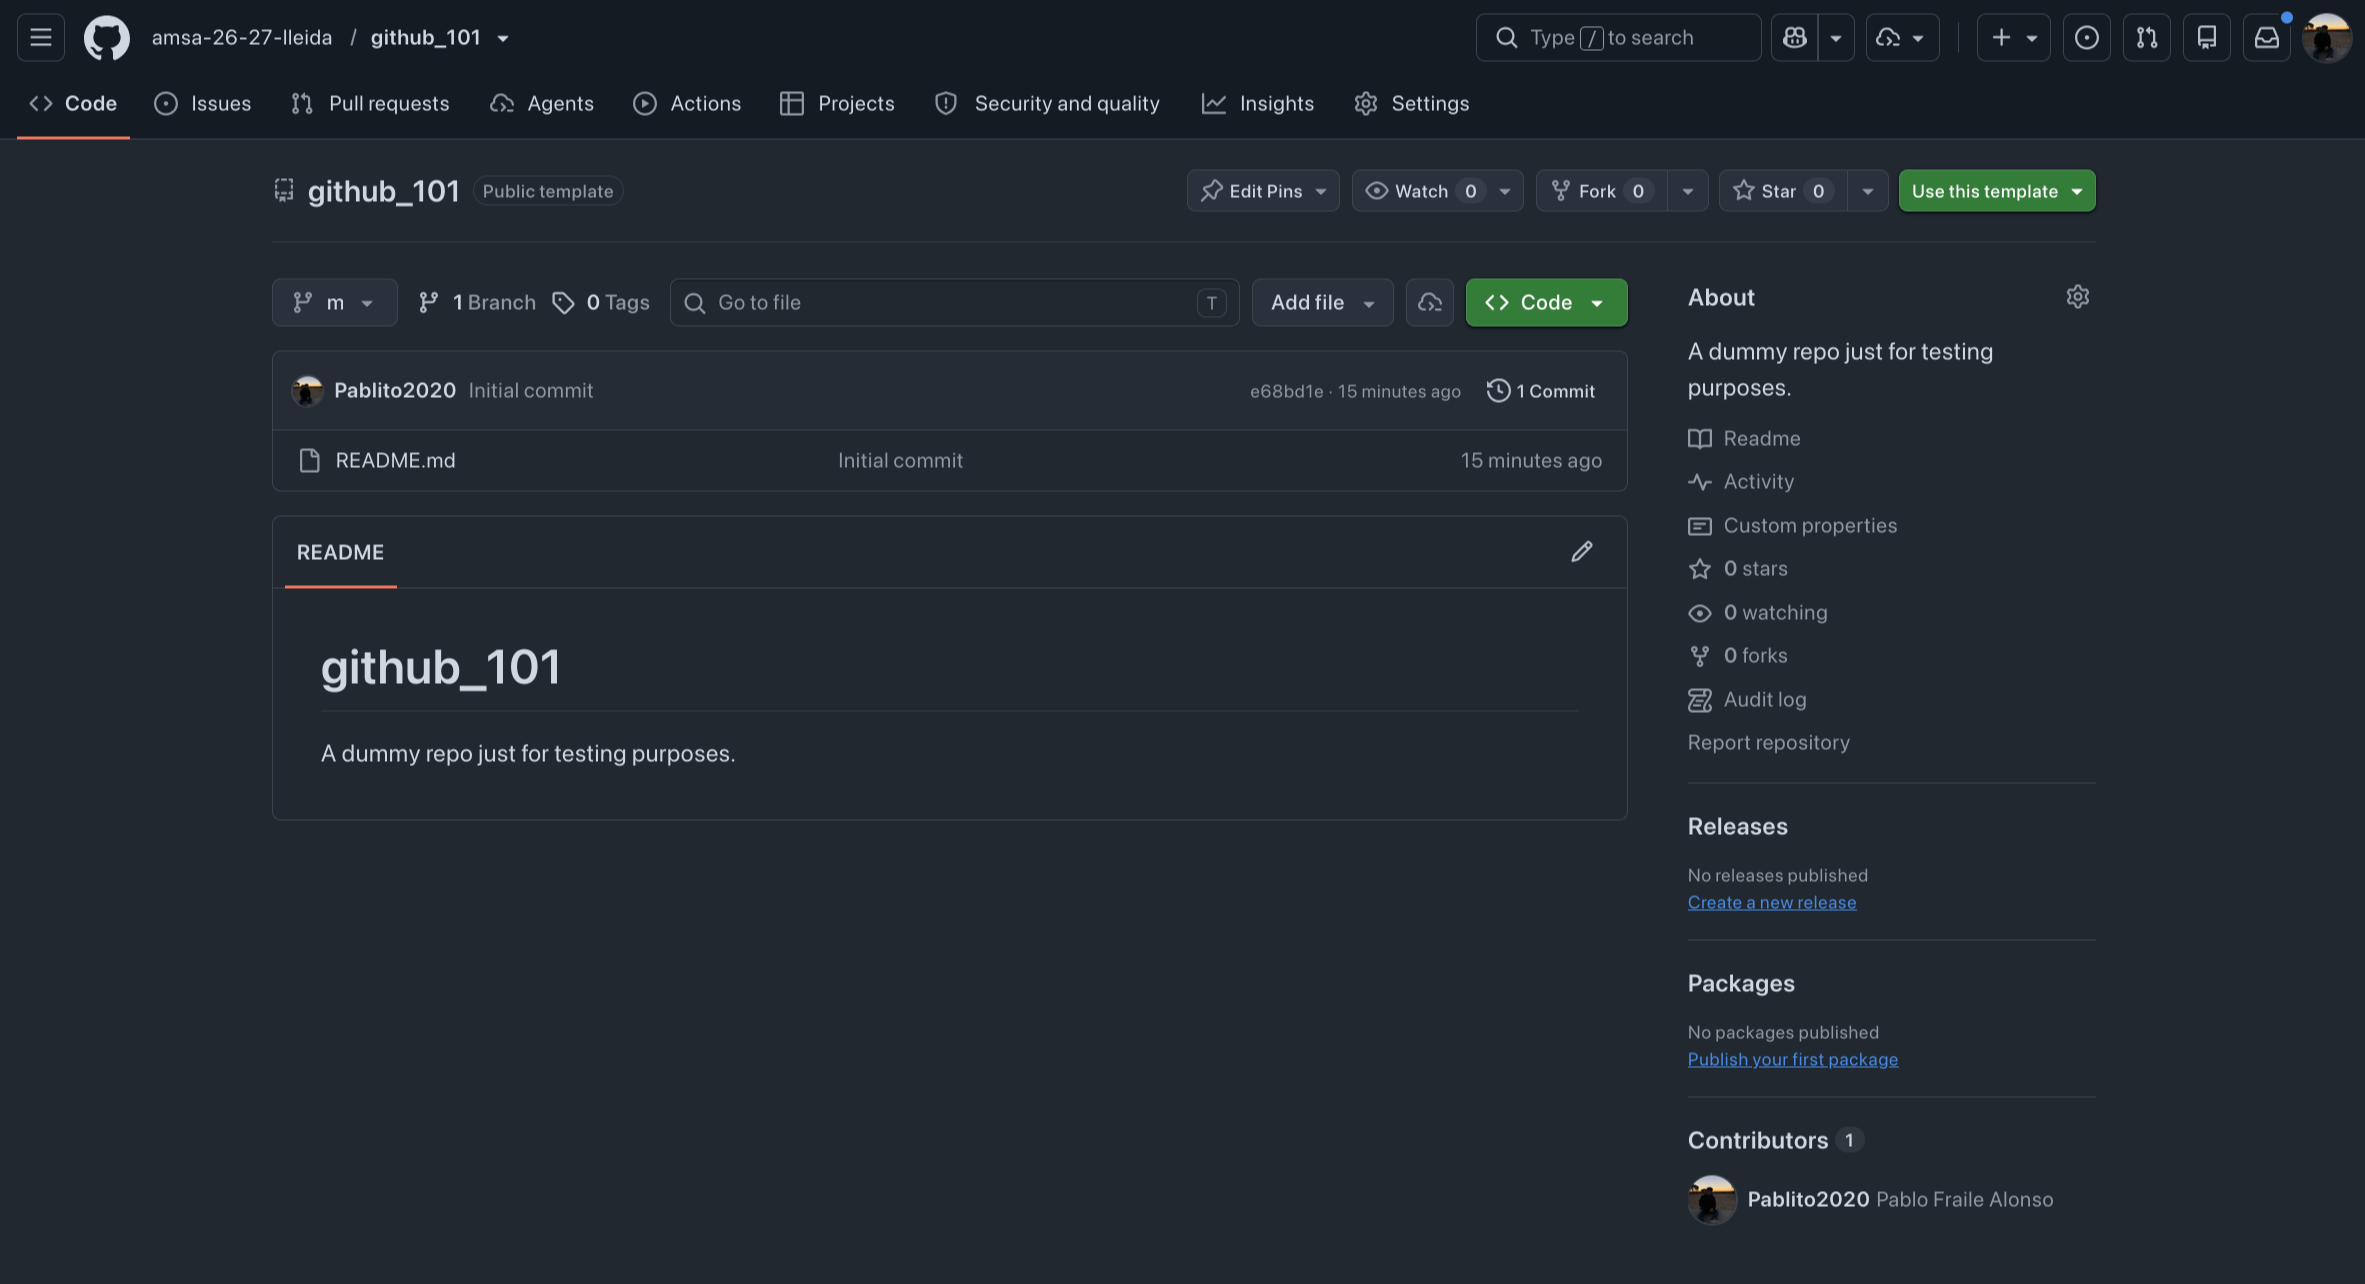
Task: Open Copilot chat icon in header
Action: tap(1795, 38)
